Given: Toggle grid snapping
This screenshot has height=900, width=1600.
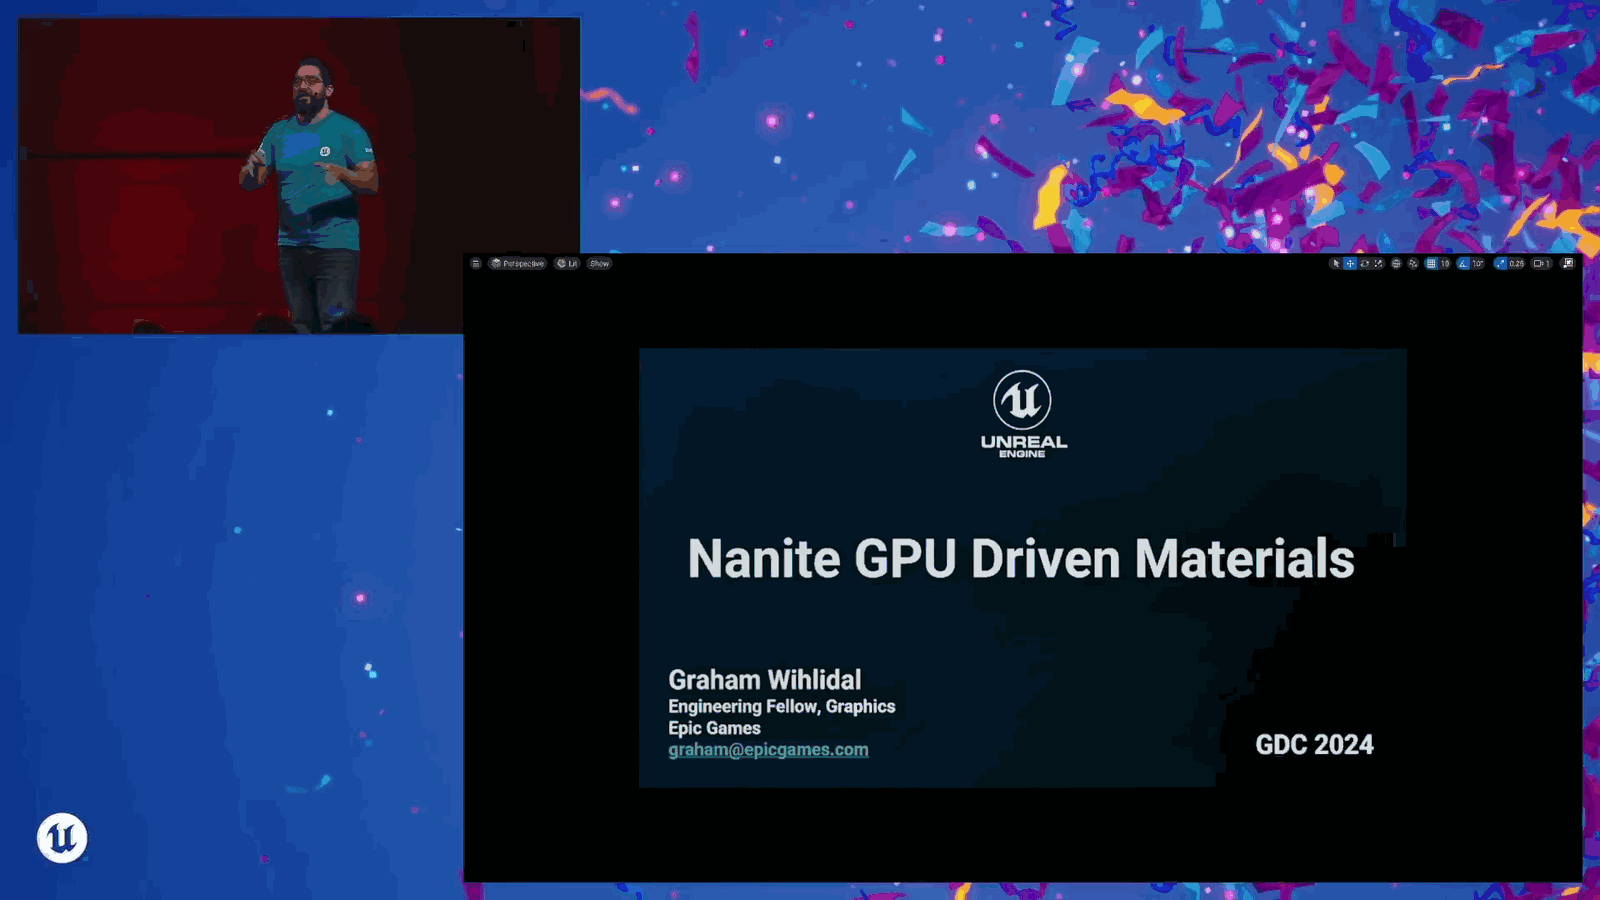Looking at the screenshot, I should [x=1431, y=264].
